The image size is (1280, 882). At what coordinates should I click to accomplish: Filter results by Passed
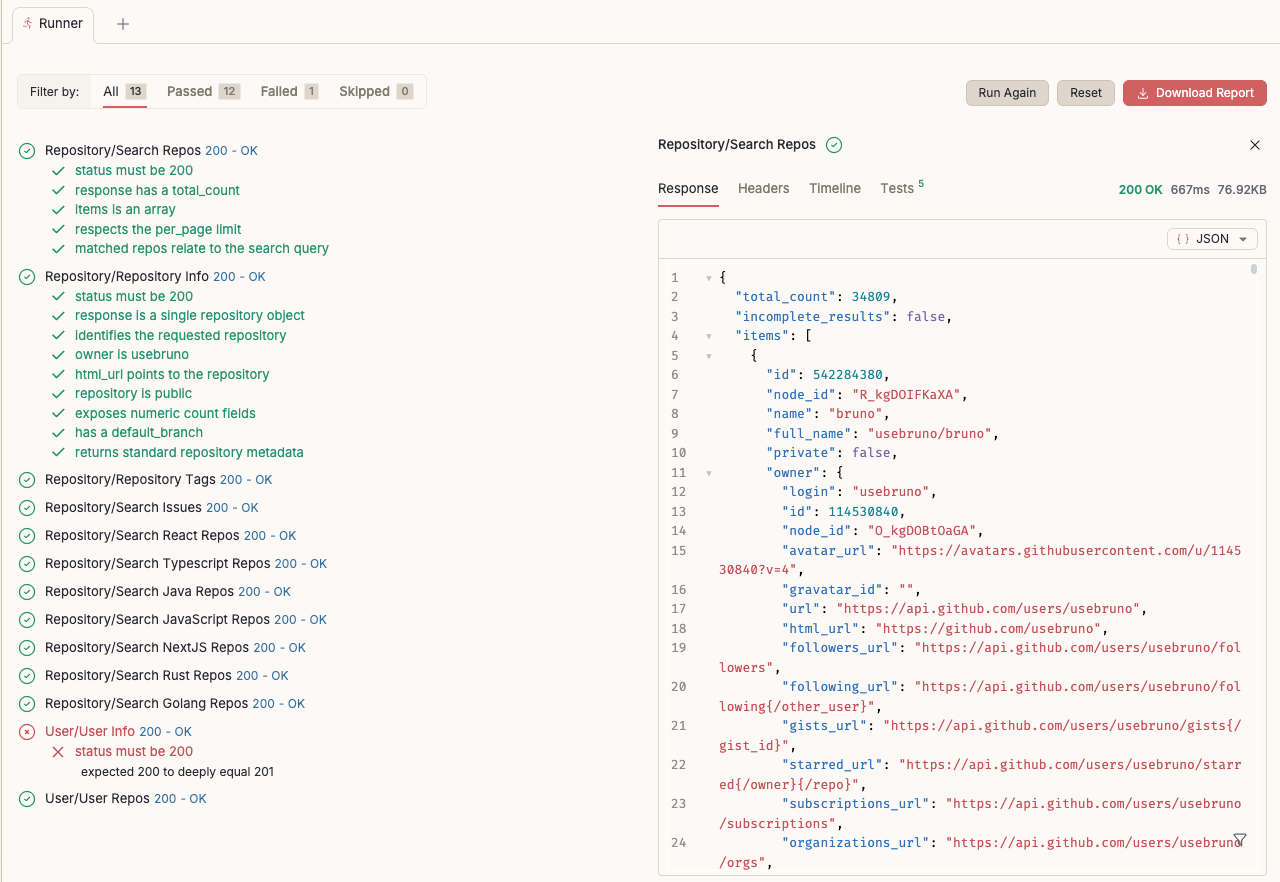pos(203,91)
